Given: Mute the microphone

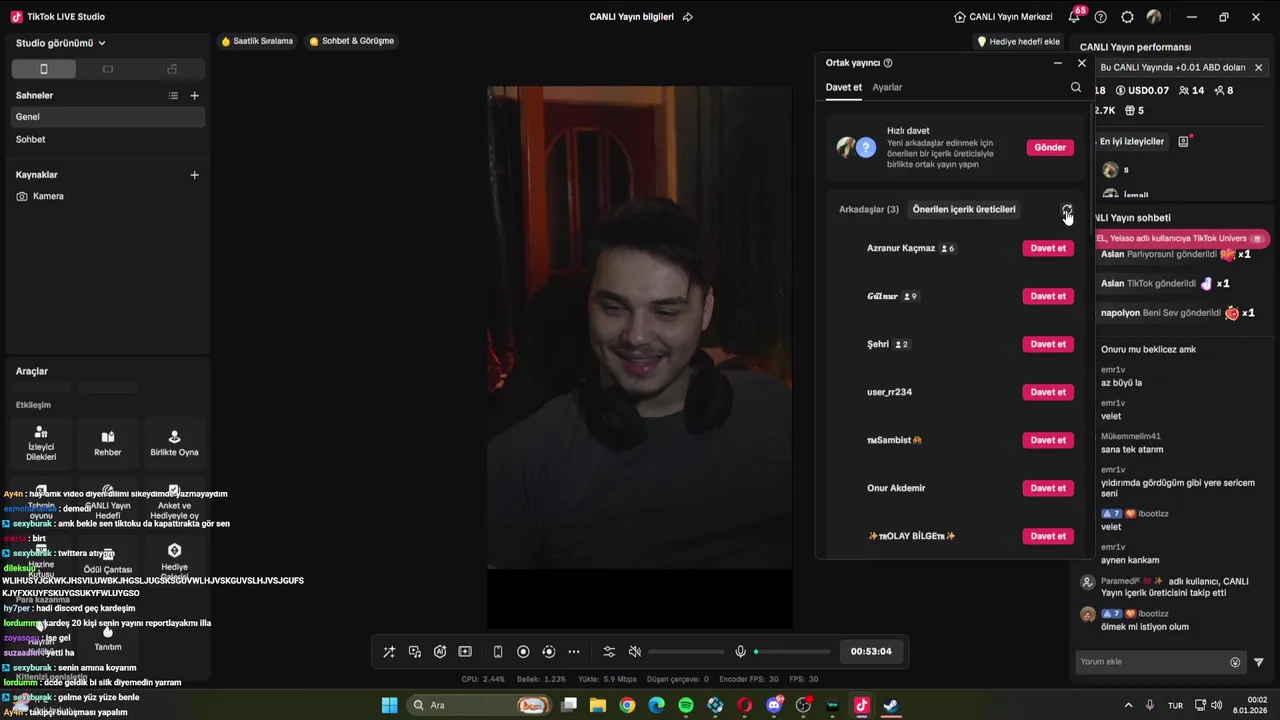Looking at the screenshot, I should point(740,652).
